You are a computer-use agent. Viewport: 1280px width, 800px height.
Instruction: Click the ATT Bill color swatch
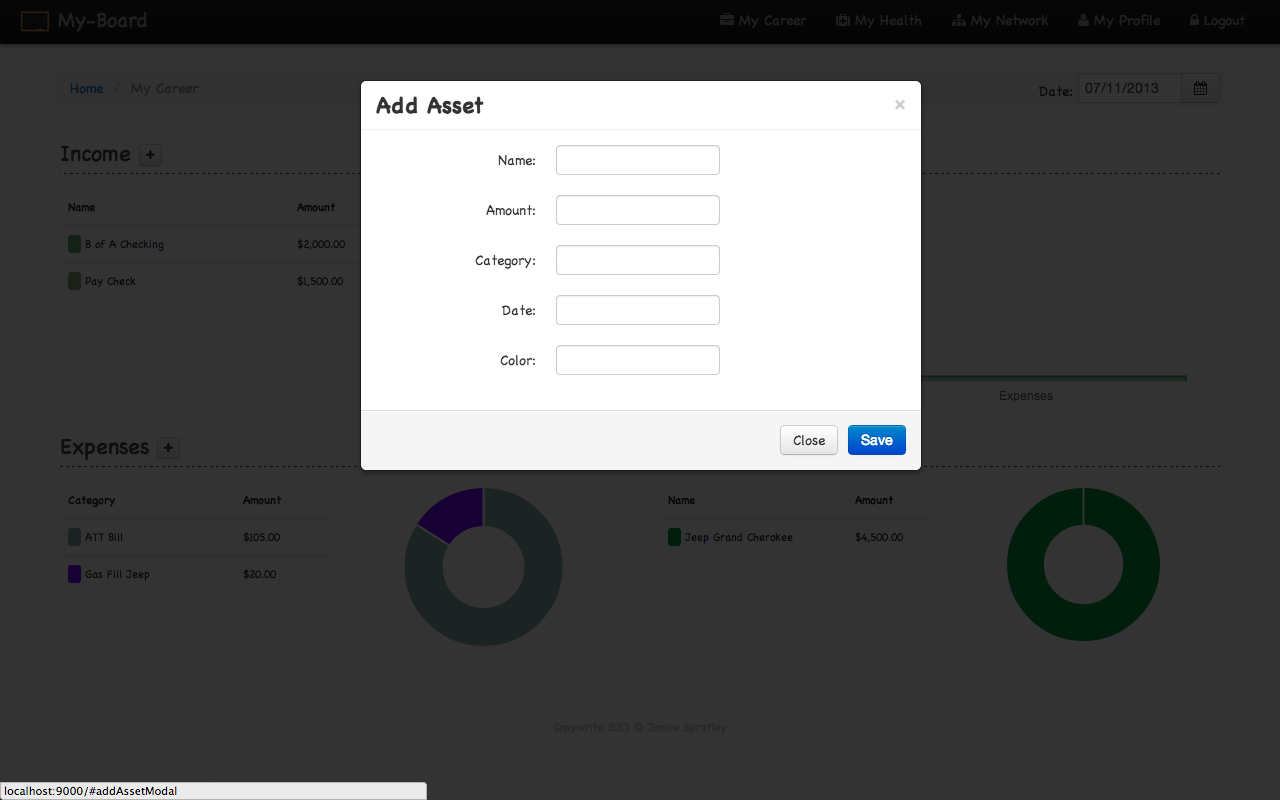point(74,537)
